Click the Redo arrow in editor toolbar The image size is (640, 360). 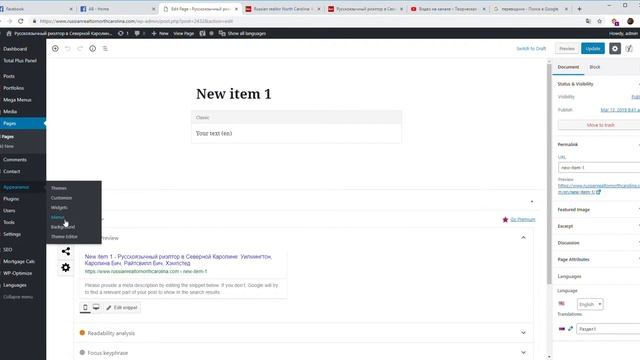[x=80, y=49]
